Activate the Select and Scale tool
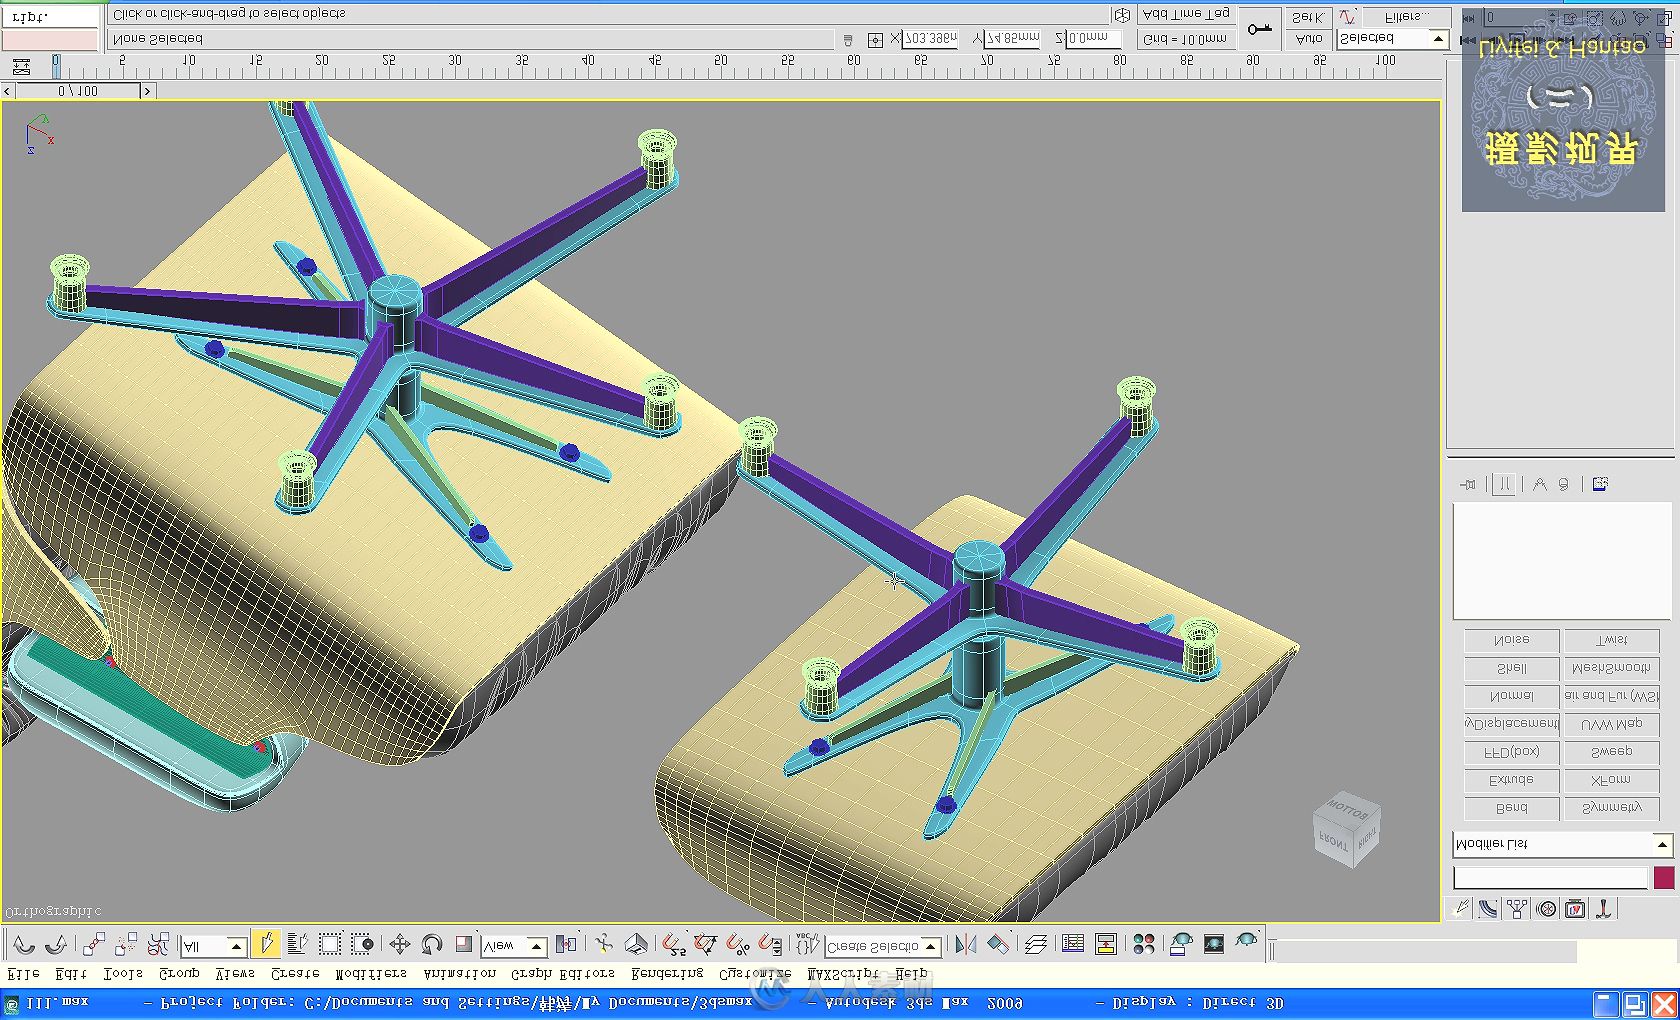This screenshot has width=1680, height=1020. click(463, 944)
